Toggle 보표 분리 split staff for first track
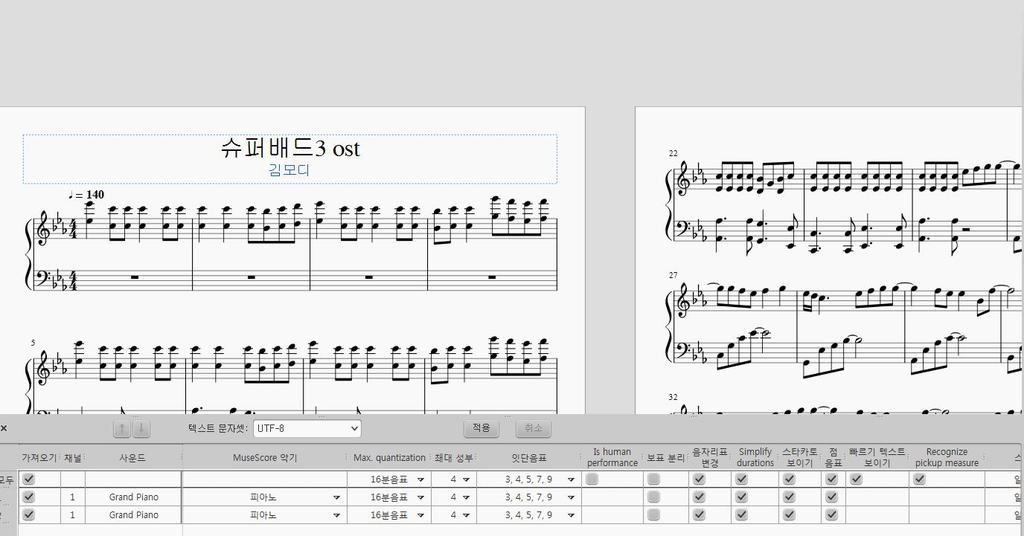 653,497
